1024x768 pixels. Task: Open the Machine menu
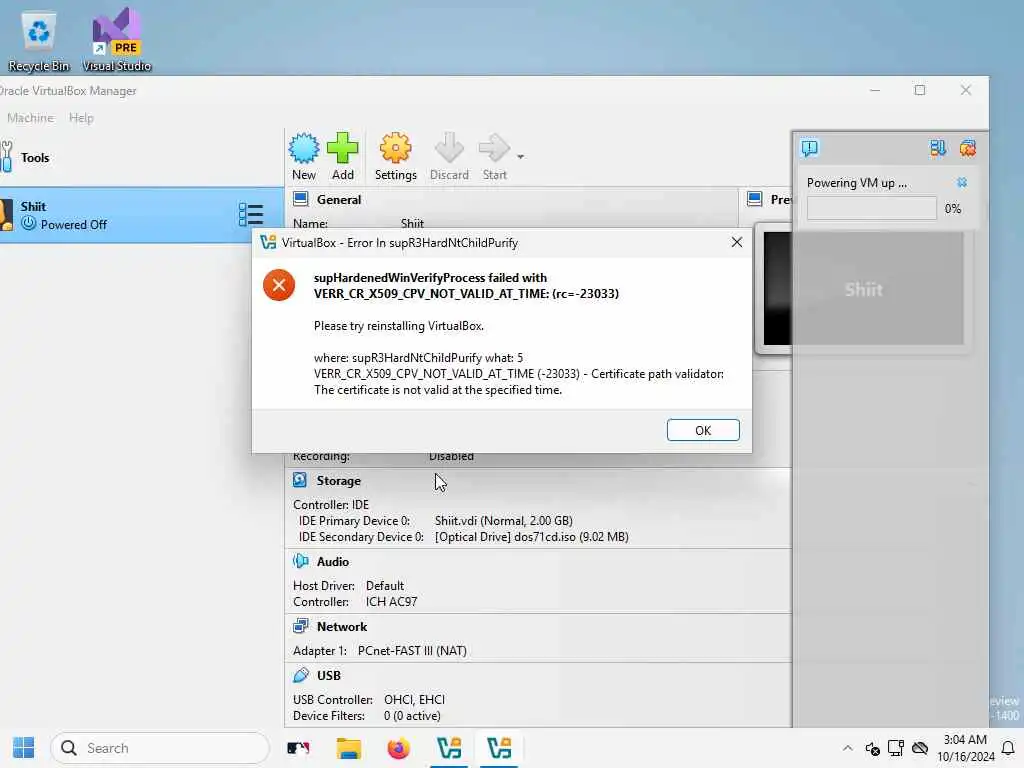click(30, 118)
